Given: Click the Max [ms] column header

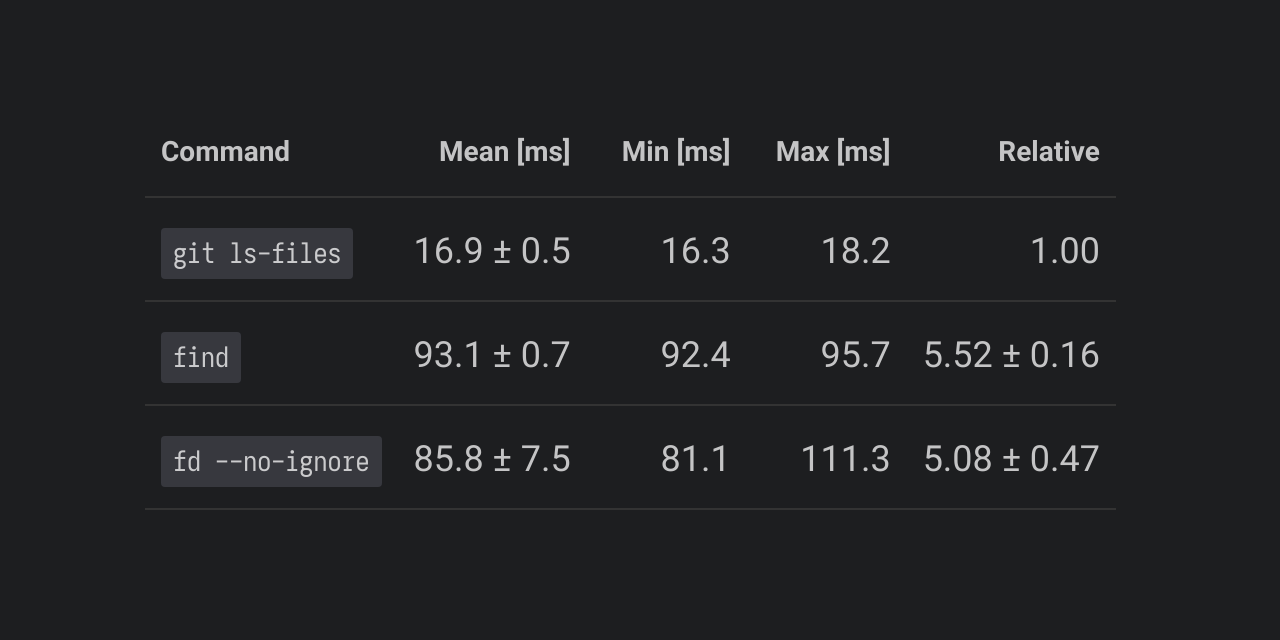Looking at the screenshot, I should (832, 152).
